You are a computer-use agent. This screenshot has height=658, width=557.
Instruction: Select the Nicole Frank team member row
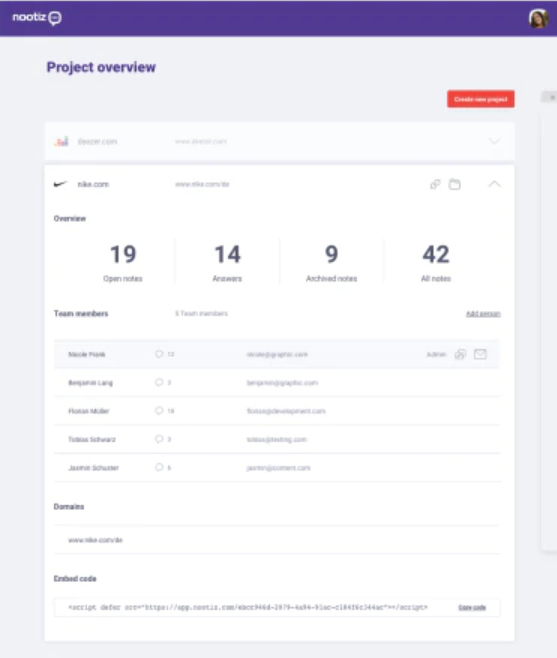[277, 354]
